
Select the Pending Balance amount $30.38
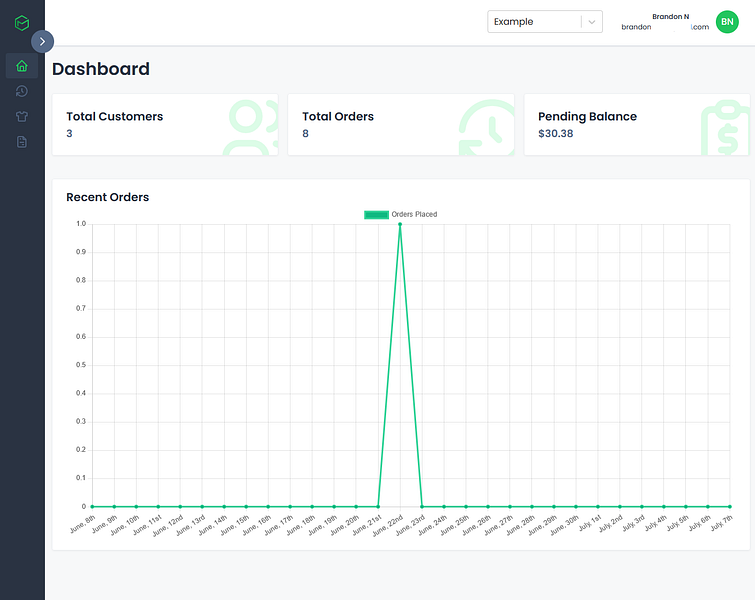click(x=556, y=133)
